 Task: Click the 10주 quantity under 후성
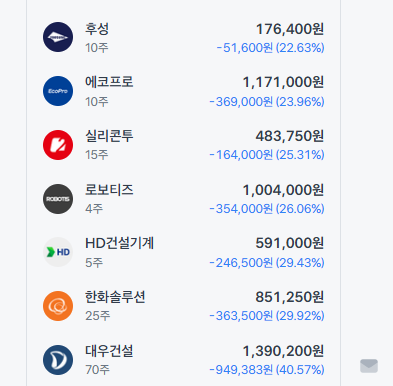pyautogui.click(x=97, y=48)
